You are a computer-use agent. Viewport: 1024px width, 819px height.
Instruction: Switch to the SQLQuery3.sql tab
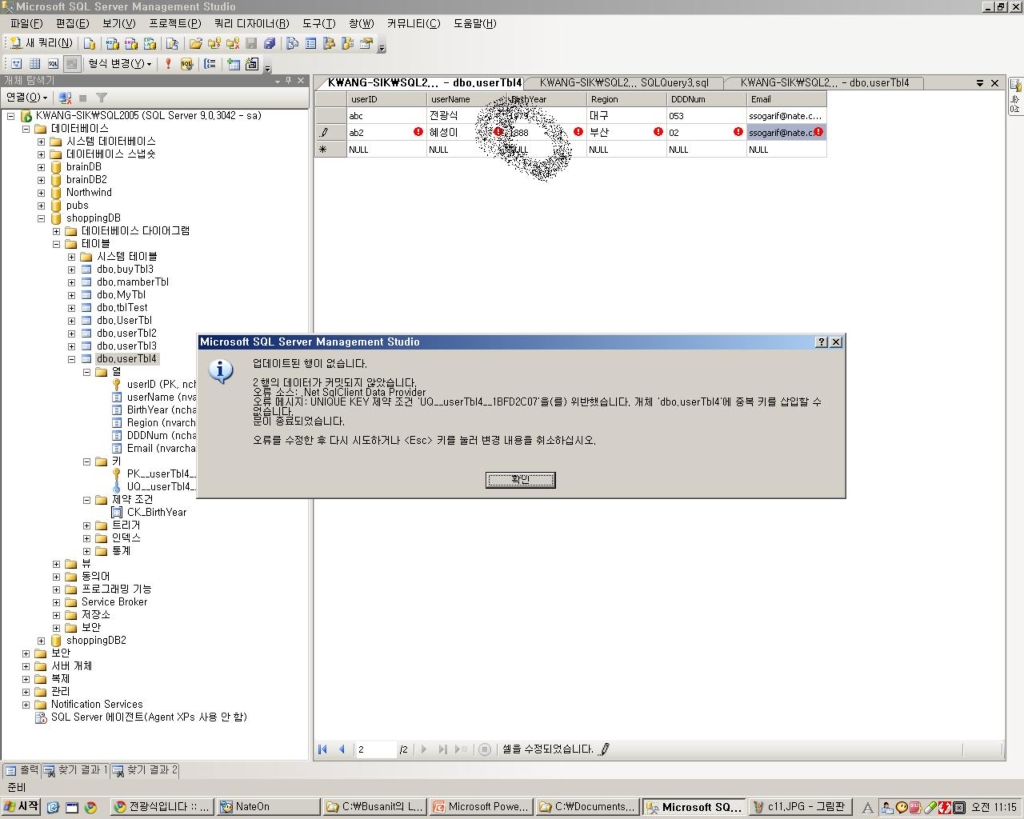point(624,83)
